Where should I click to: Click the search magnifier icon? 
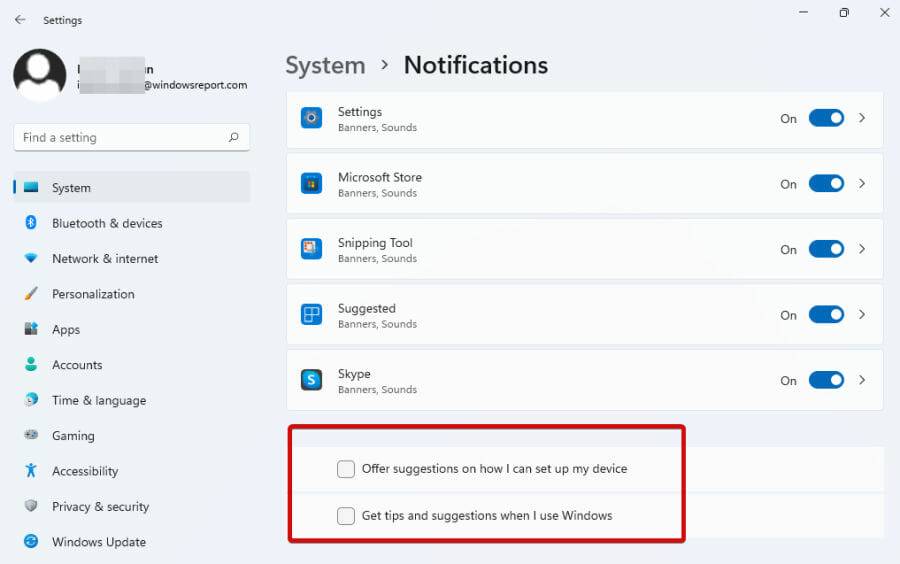coord(234,137)
